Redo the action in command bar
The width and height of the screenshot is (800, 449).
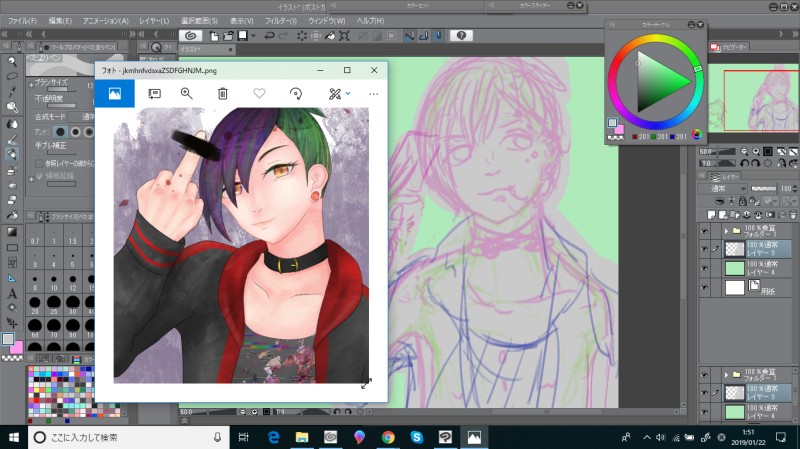coord(284,36)
